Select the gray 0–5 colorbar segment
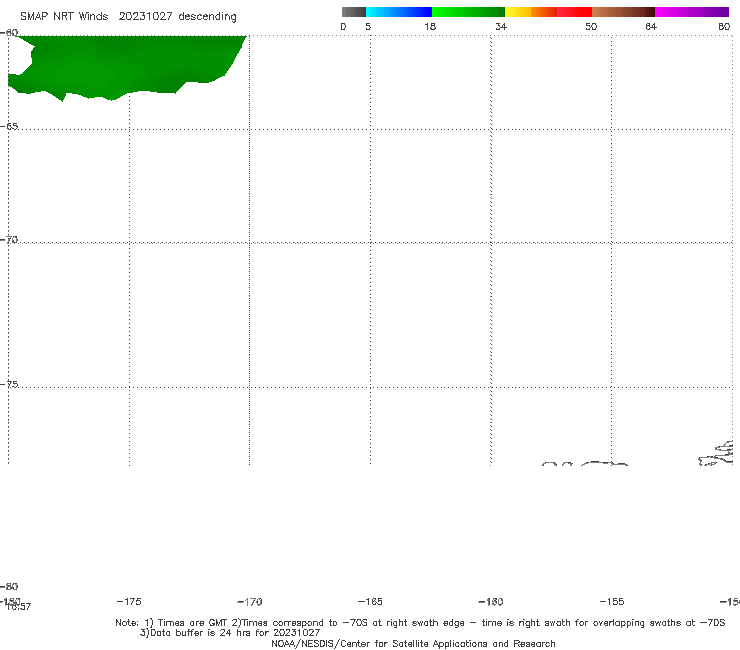740x650 pixels. pos(354,12)
